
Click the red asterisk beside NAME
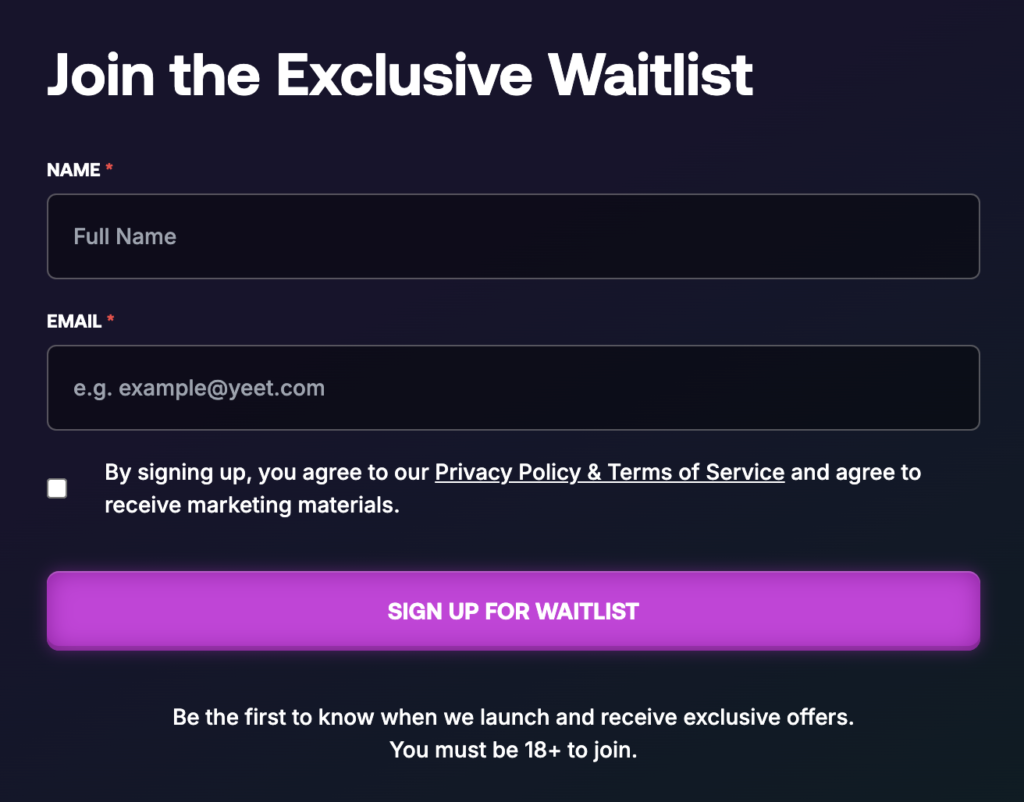point(109,170)
